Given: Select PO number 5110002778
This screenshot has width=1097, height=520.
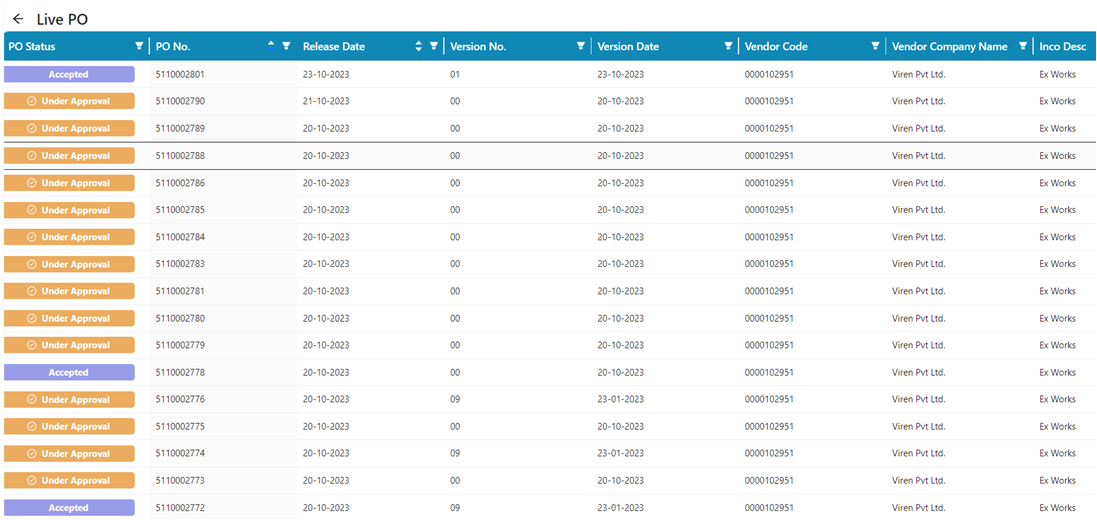Looking at the screenshot, I should (181, 372).
